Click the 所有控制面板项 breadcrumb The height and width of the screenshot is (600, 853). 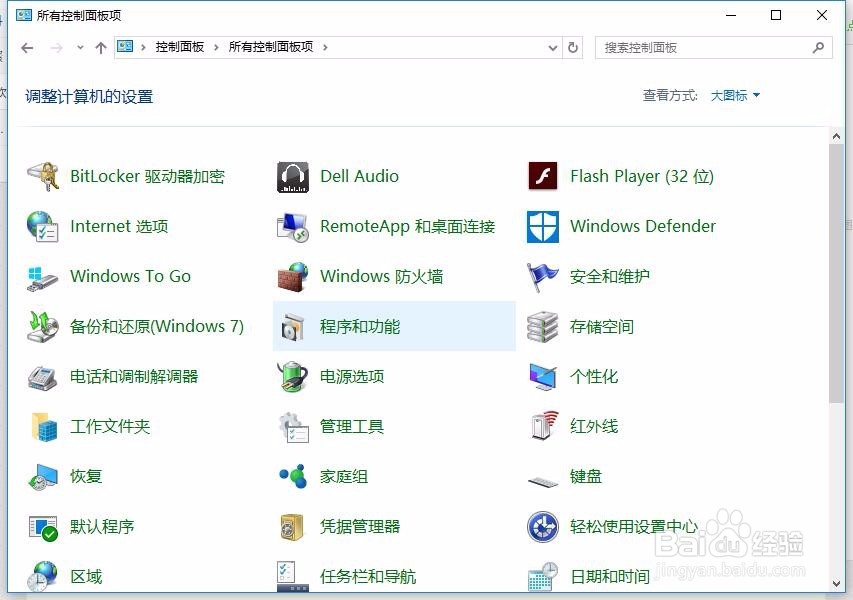(x=271, y=47)
